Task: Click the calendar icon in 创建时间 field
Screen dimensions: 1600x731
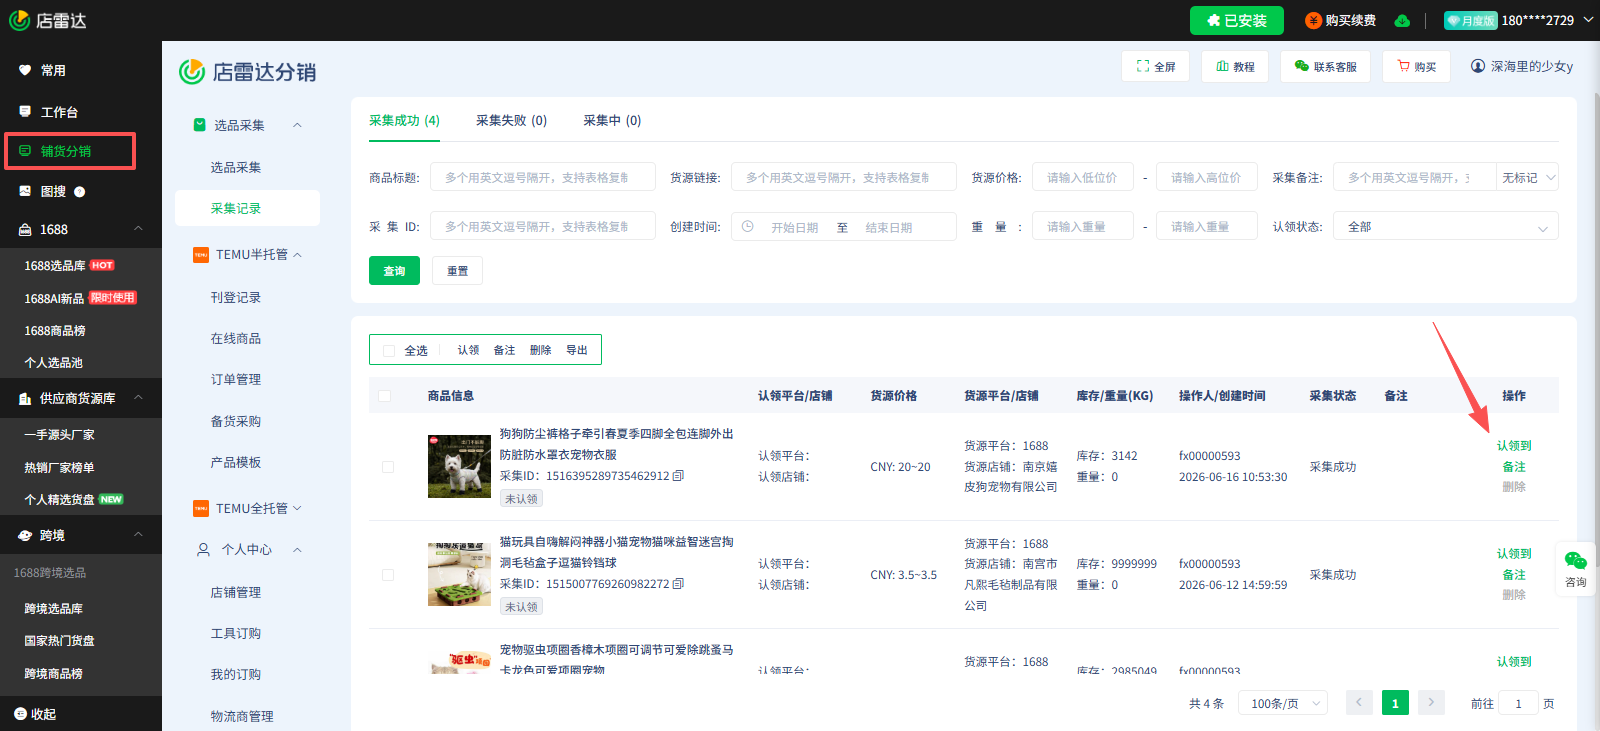Action: 747,227
